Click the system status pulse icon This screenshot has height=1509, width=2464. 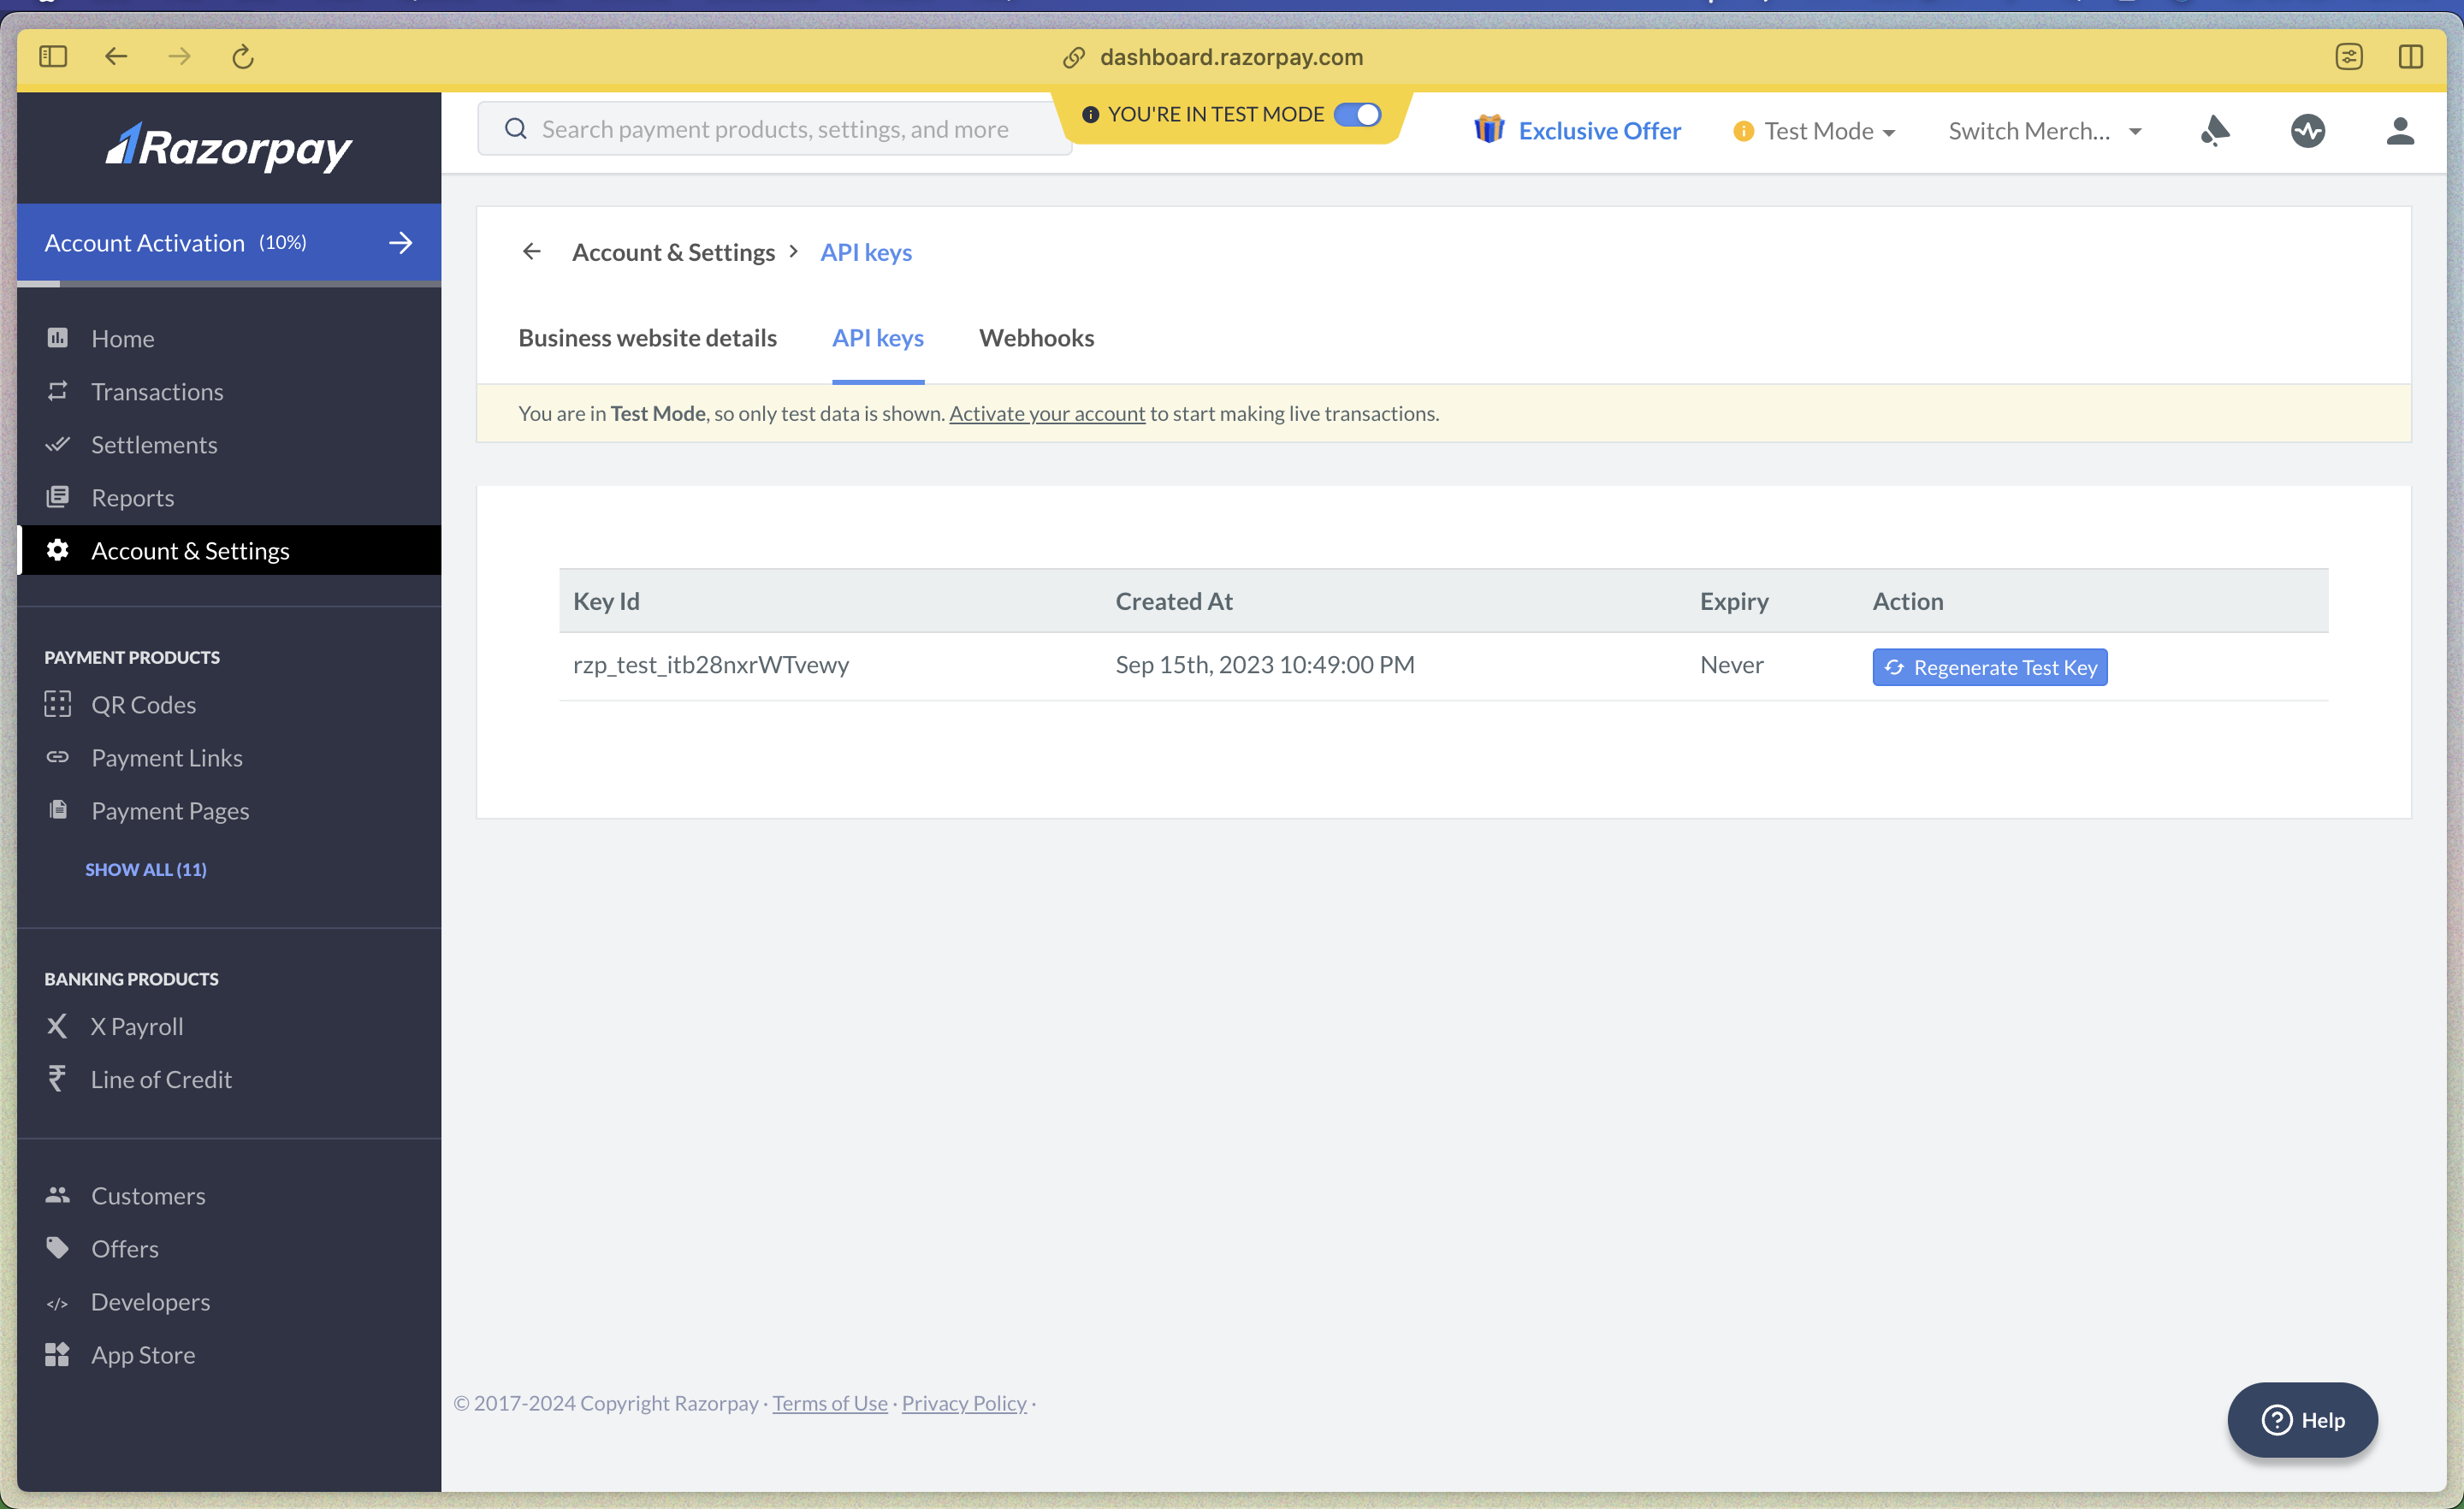(x=2307, y=130)
